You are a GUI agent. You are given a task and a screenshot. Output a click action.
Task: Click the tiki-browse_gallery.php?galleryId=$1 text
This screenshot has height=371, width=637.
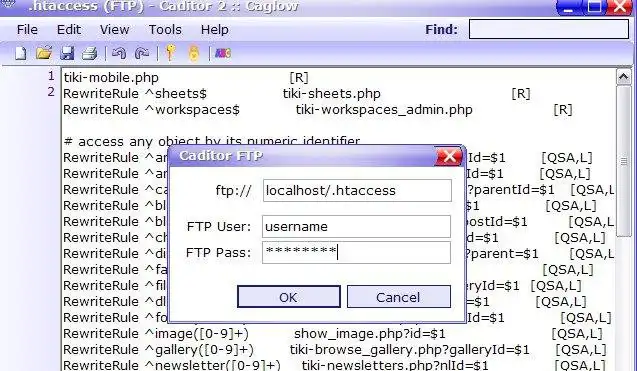(410, 350)
